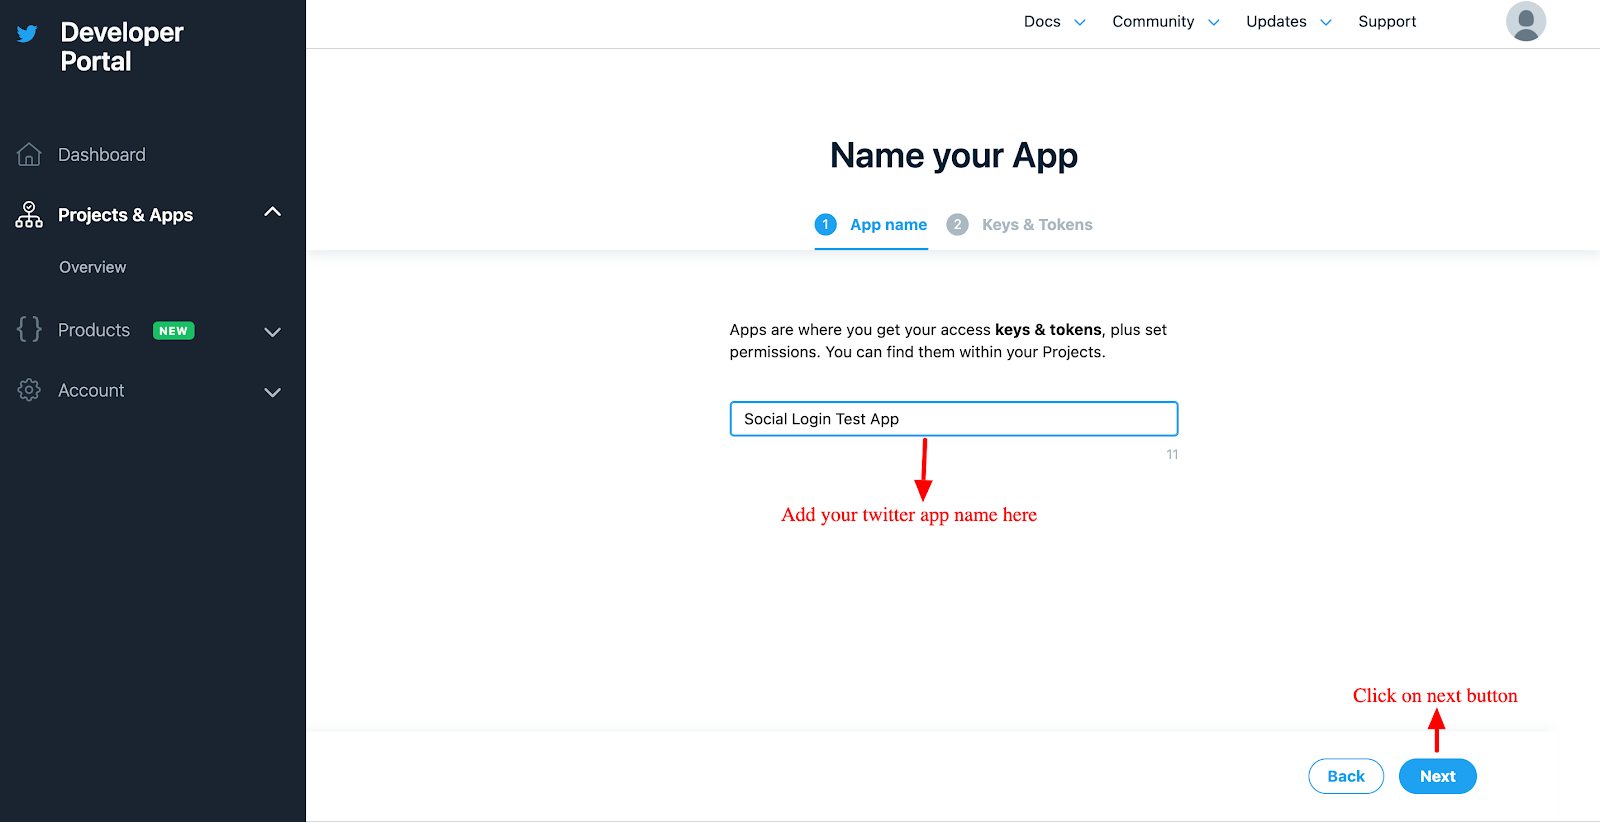Click Projects & Apps sidebar label
1600x822 pixels.
125,215
